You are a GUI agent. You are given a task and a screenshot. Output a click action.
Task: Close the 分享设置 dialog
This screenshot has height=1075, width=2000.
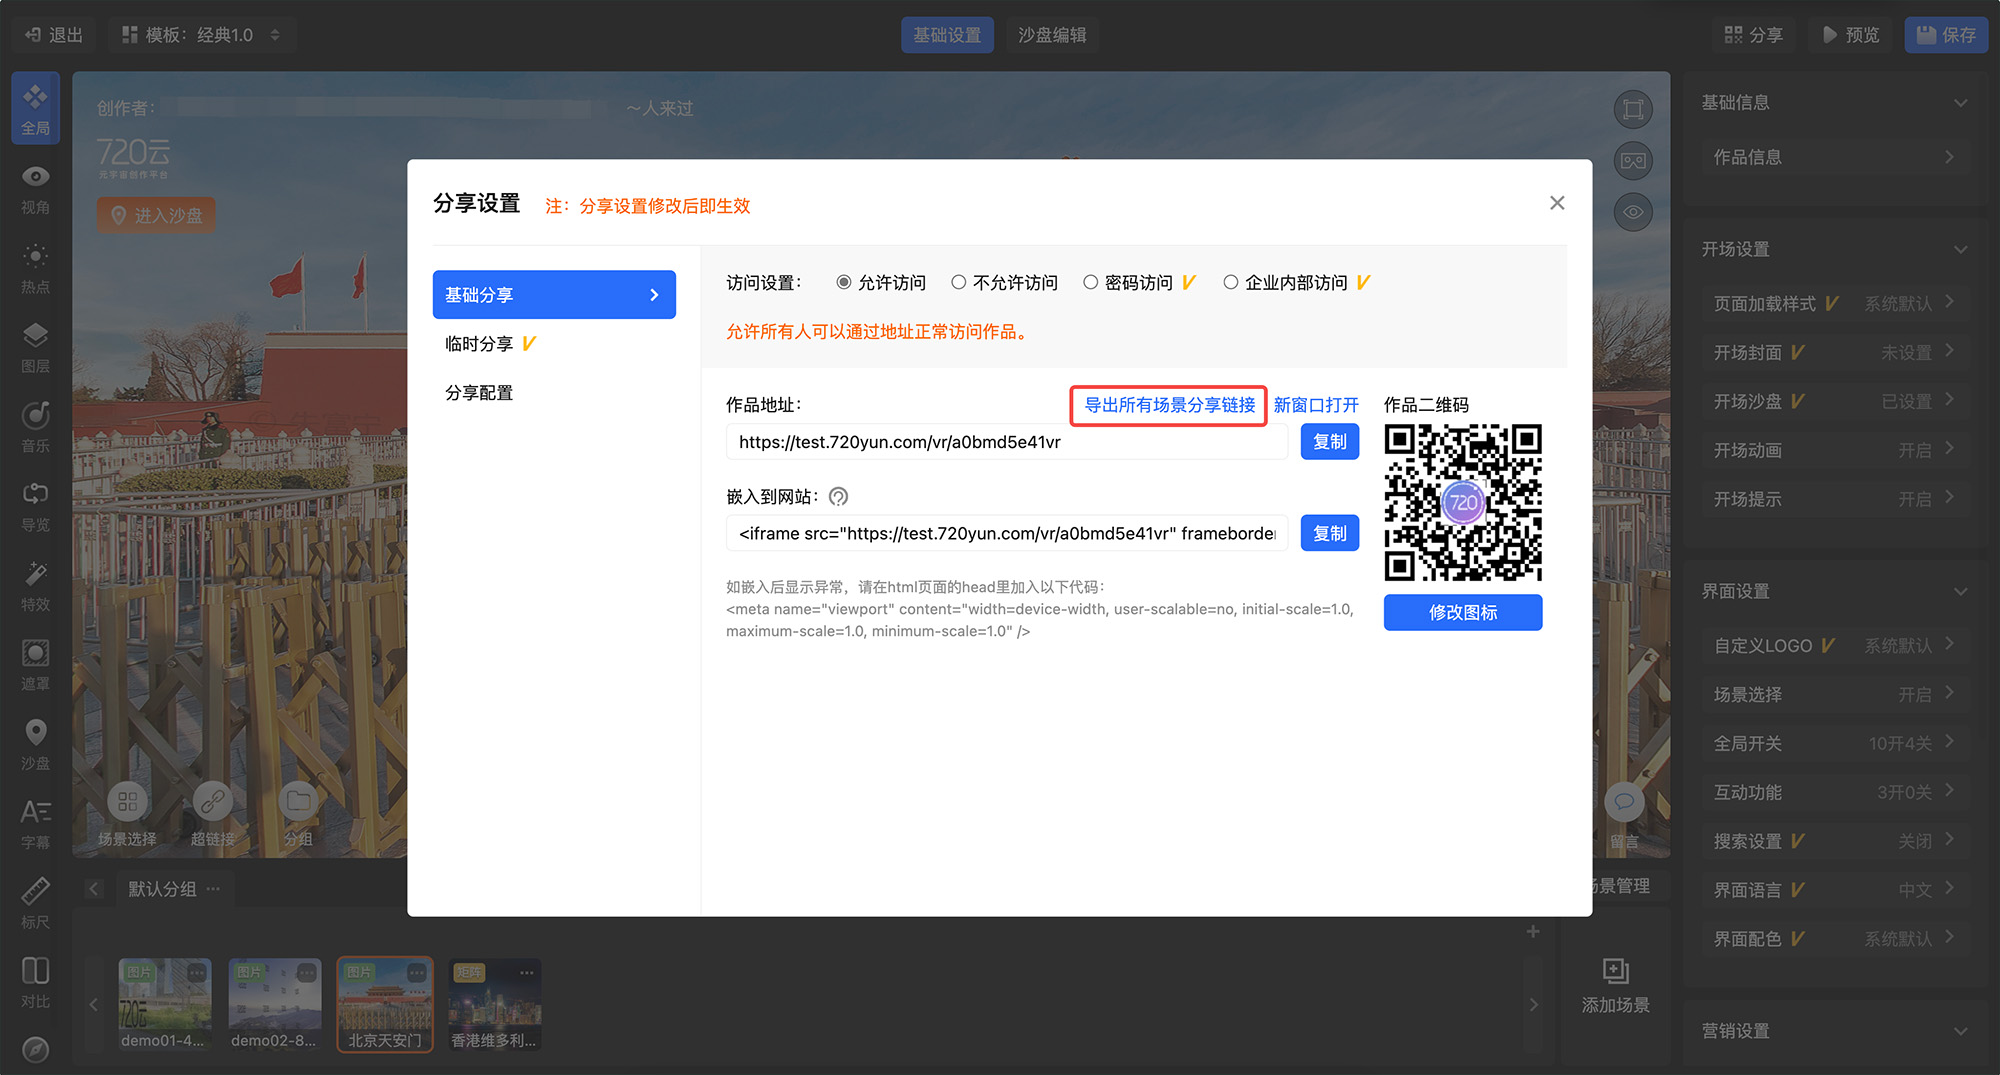(1556, 203)
